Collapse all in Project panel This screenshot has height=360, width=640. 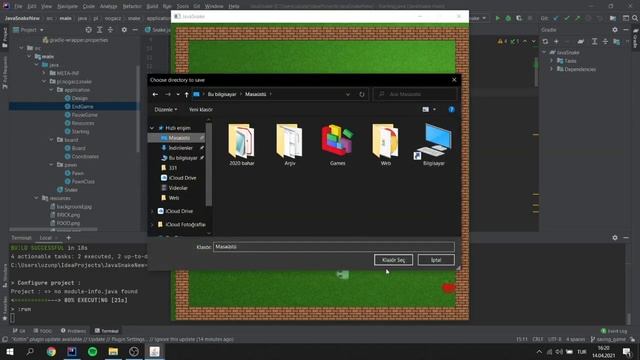pyautogui.click(x=110, y=30)
